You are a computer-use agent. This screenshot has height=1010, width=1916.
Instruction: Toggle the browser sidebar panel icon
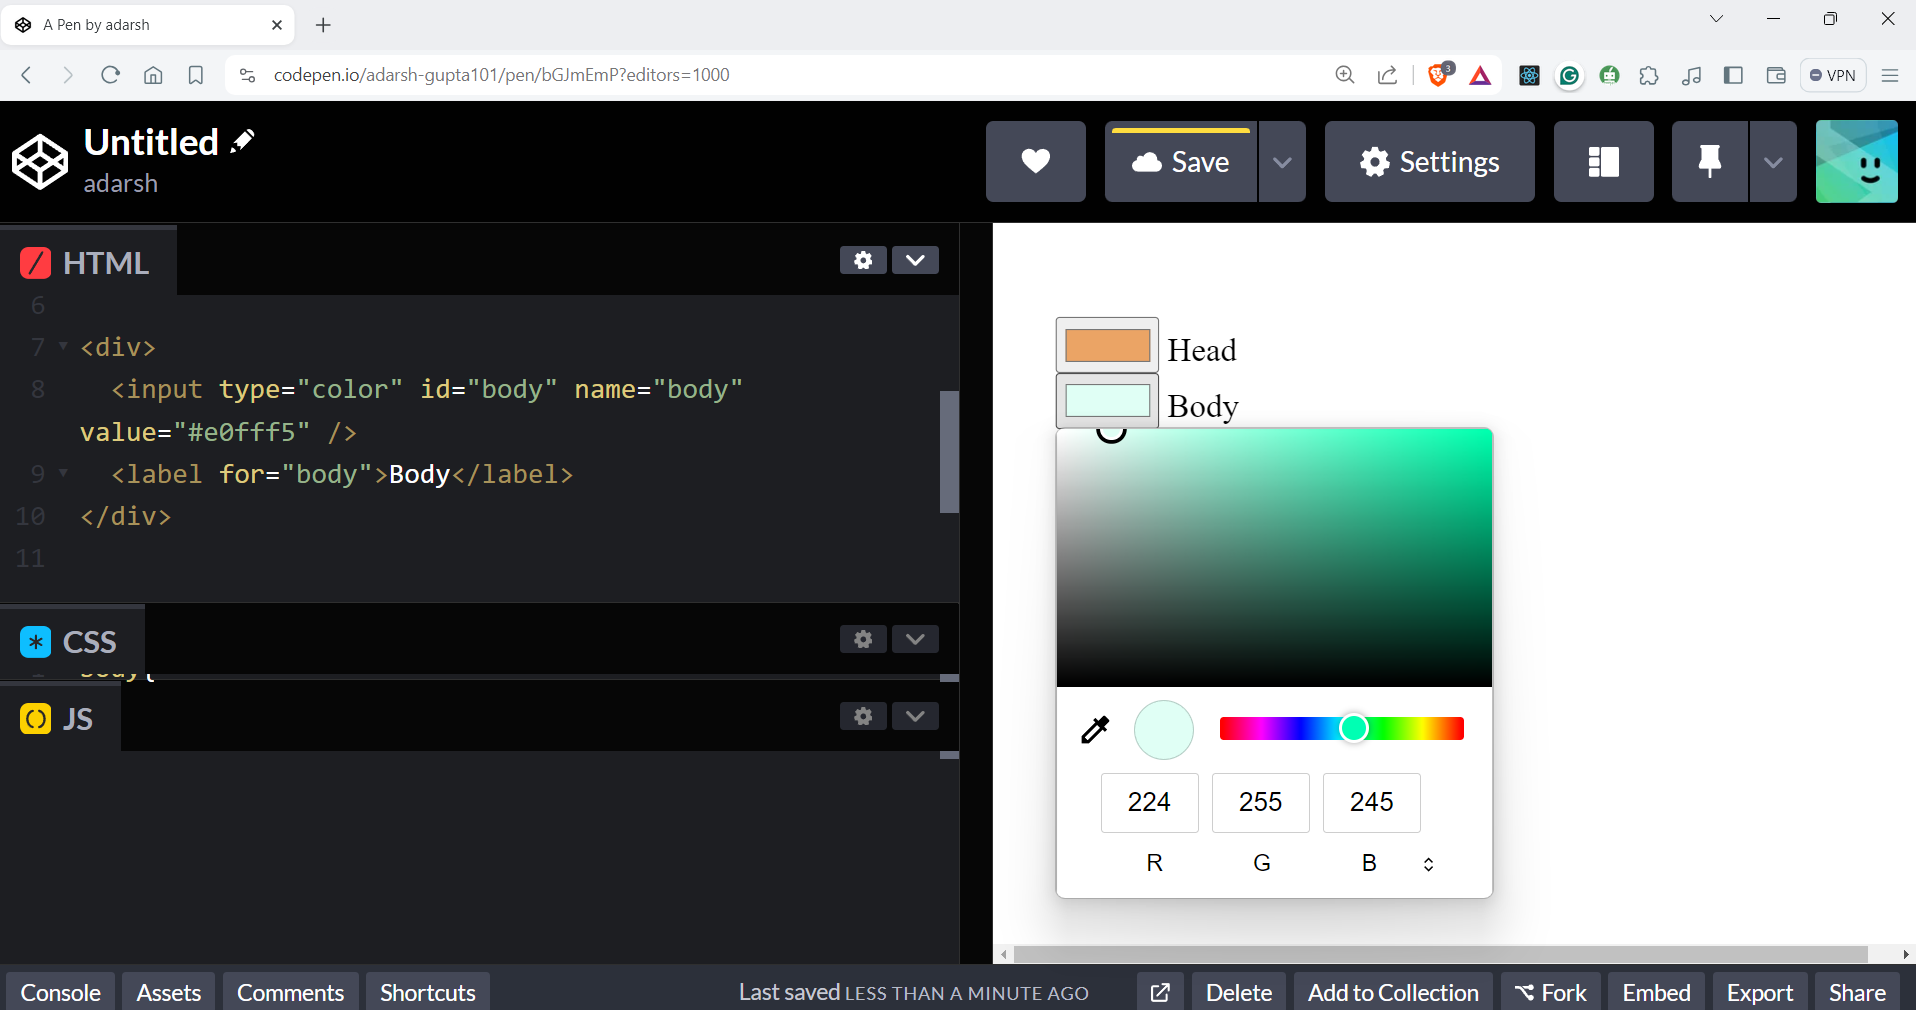(x=1733, y=75)
